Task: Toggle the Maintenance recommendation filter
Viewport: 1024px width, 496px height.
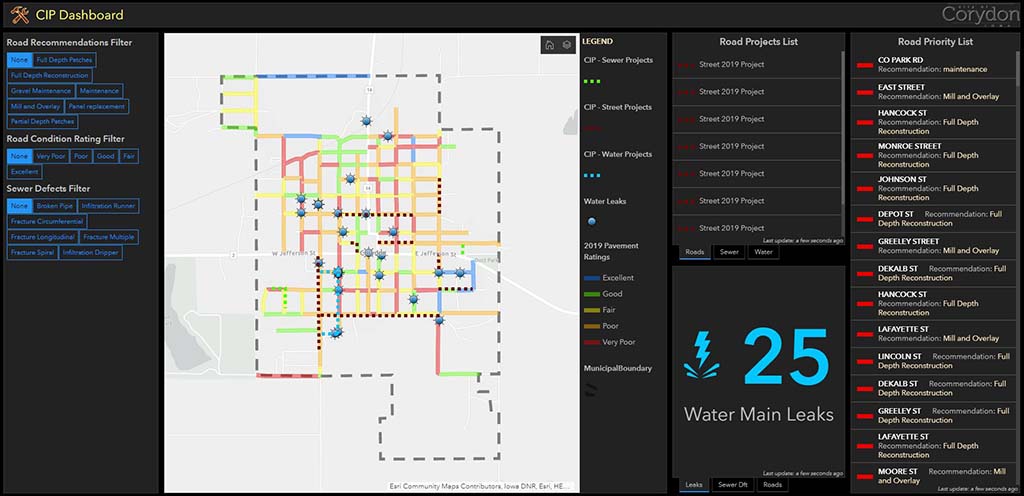Action: [99, 91]
